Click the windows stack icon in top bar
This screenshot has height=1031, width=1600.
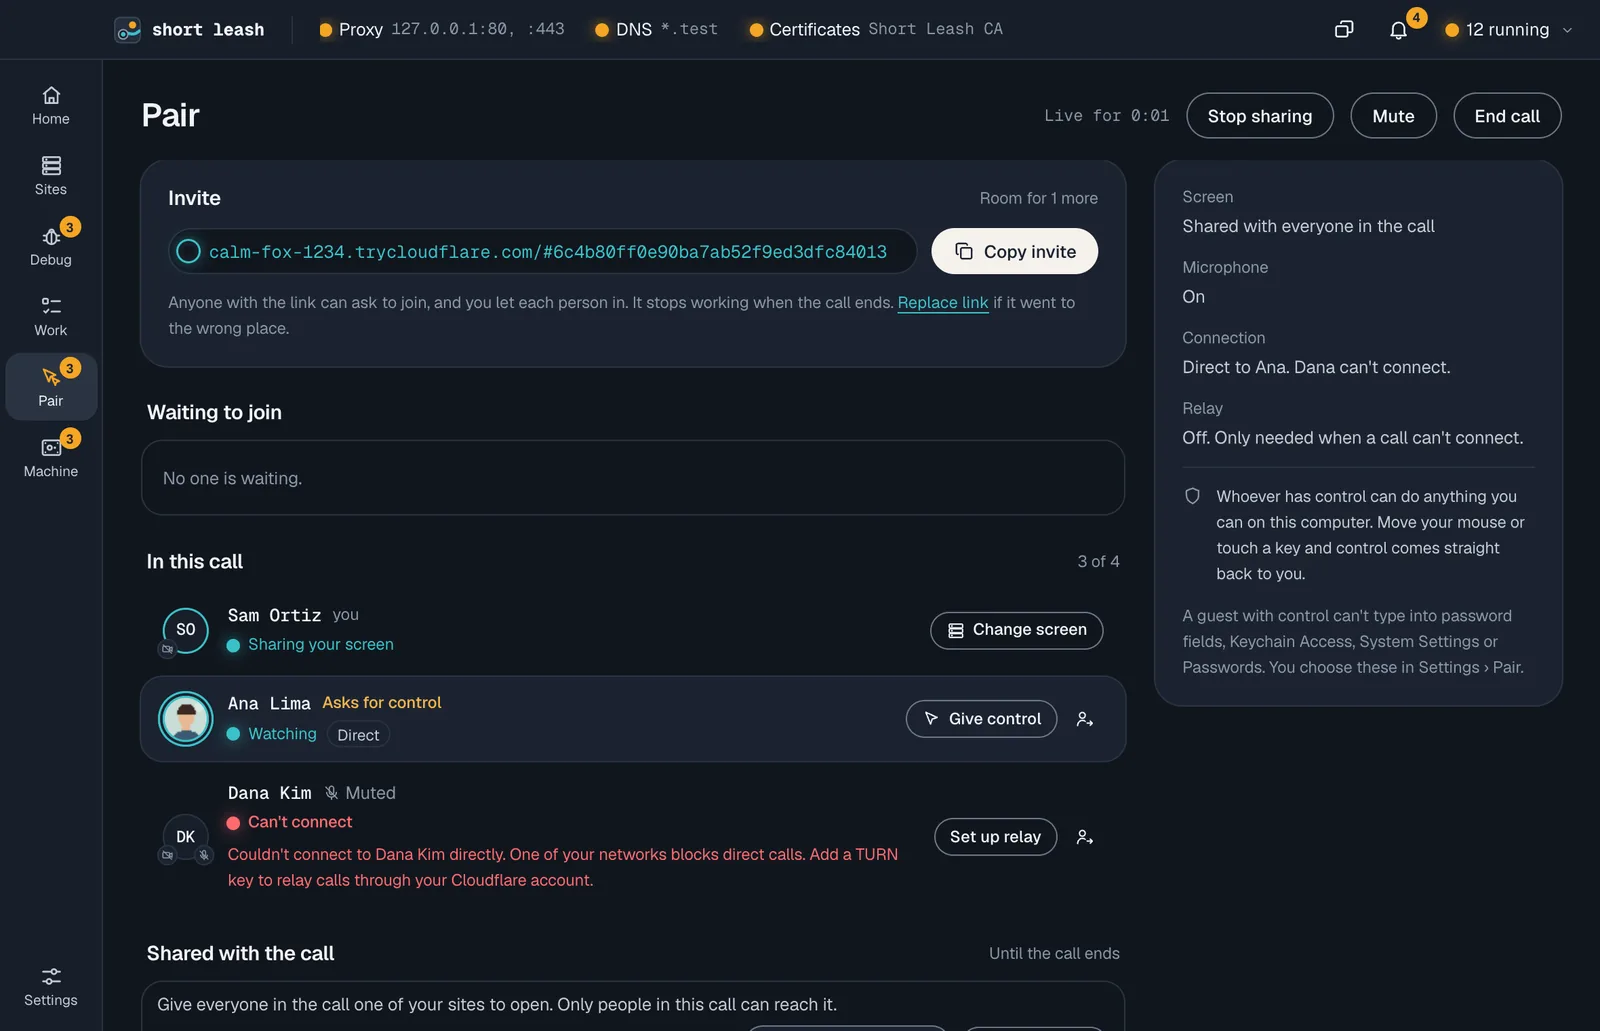coord(1344,30)
